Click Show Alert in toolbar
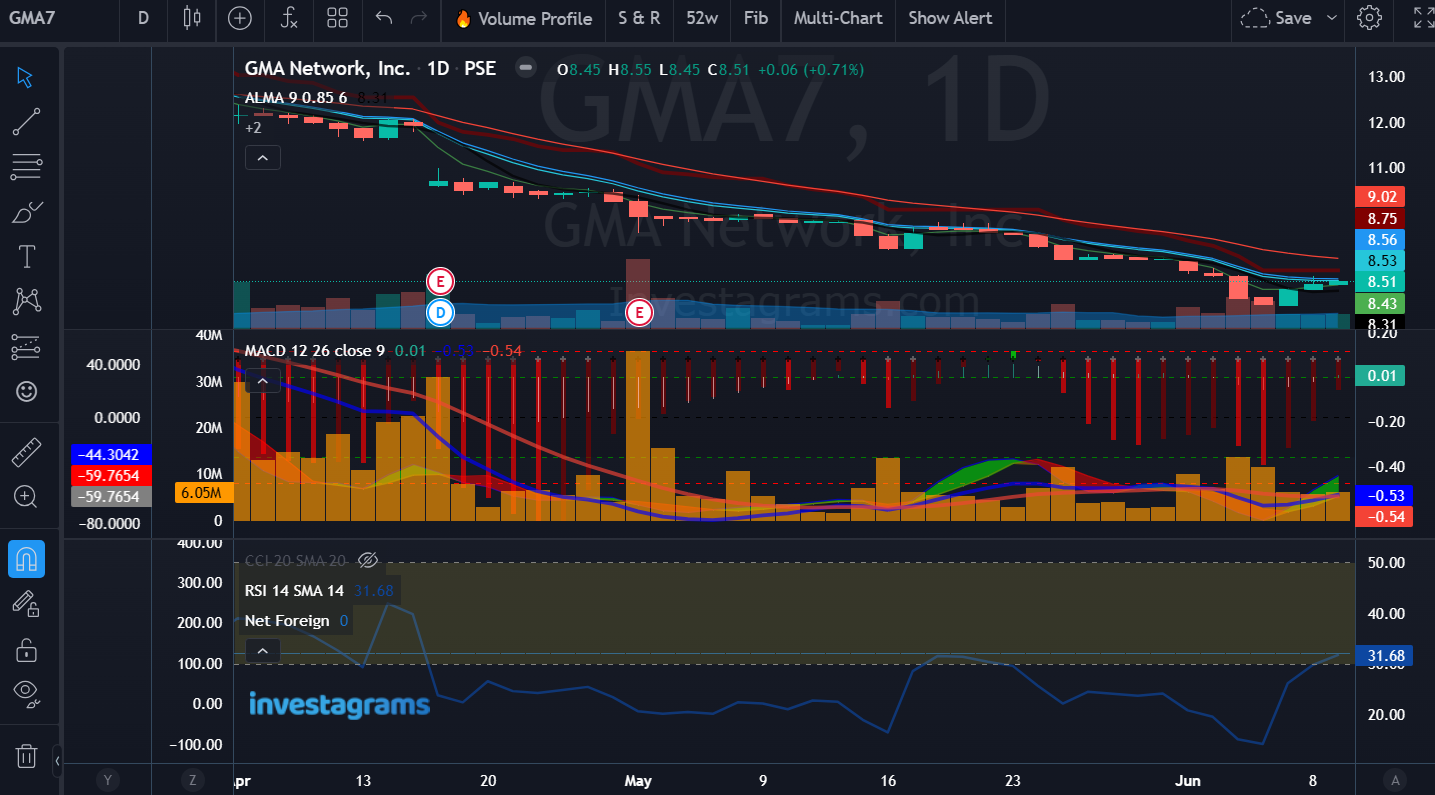The width and height of the screenshot is (1435, 795). tap(950, 18)
